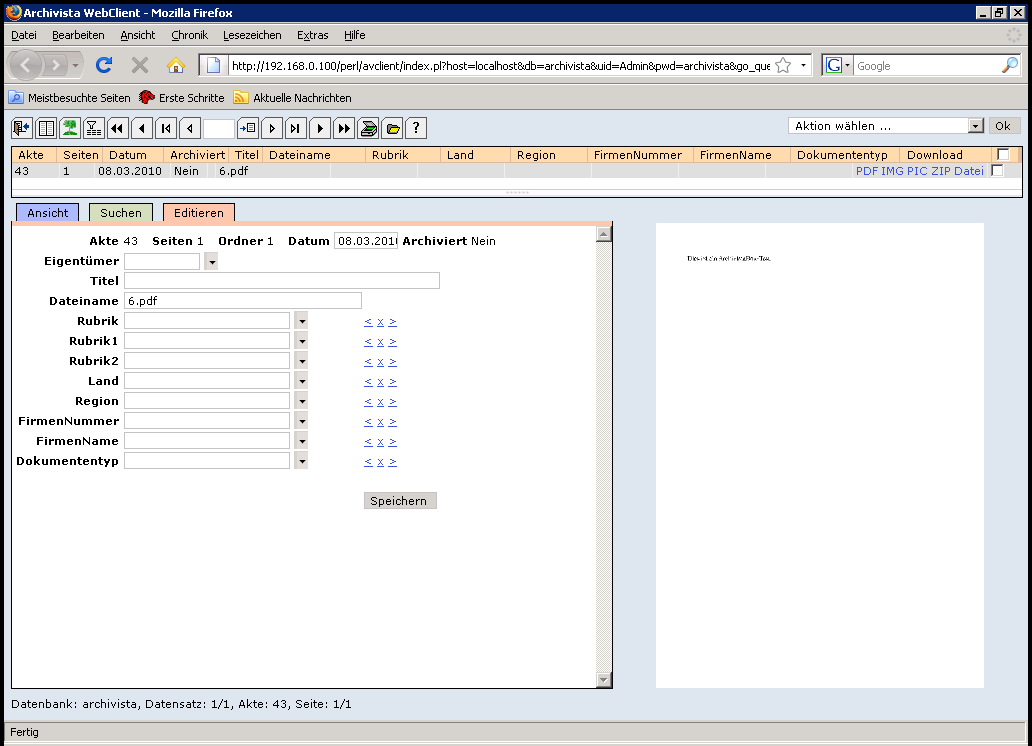Reload the page in Firefox
This screenshot has width=1032, height=746.
click(104, 65)
